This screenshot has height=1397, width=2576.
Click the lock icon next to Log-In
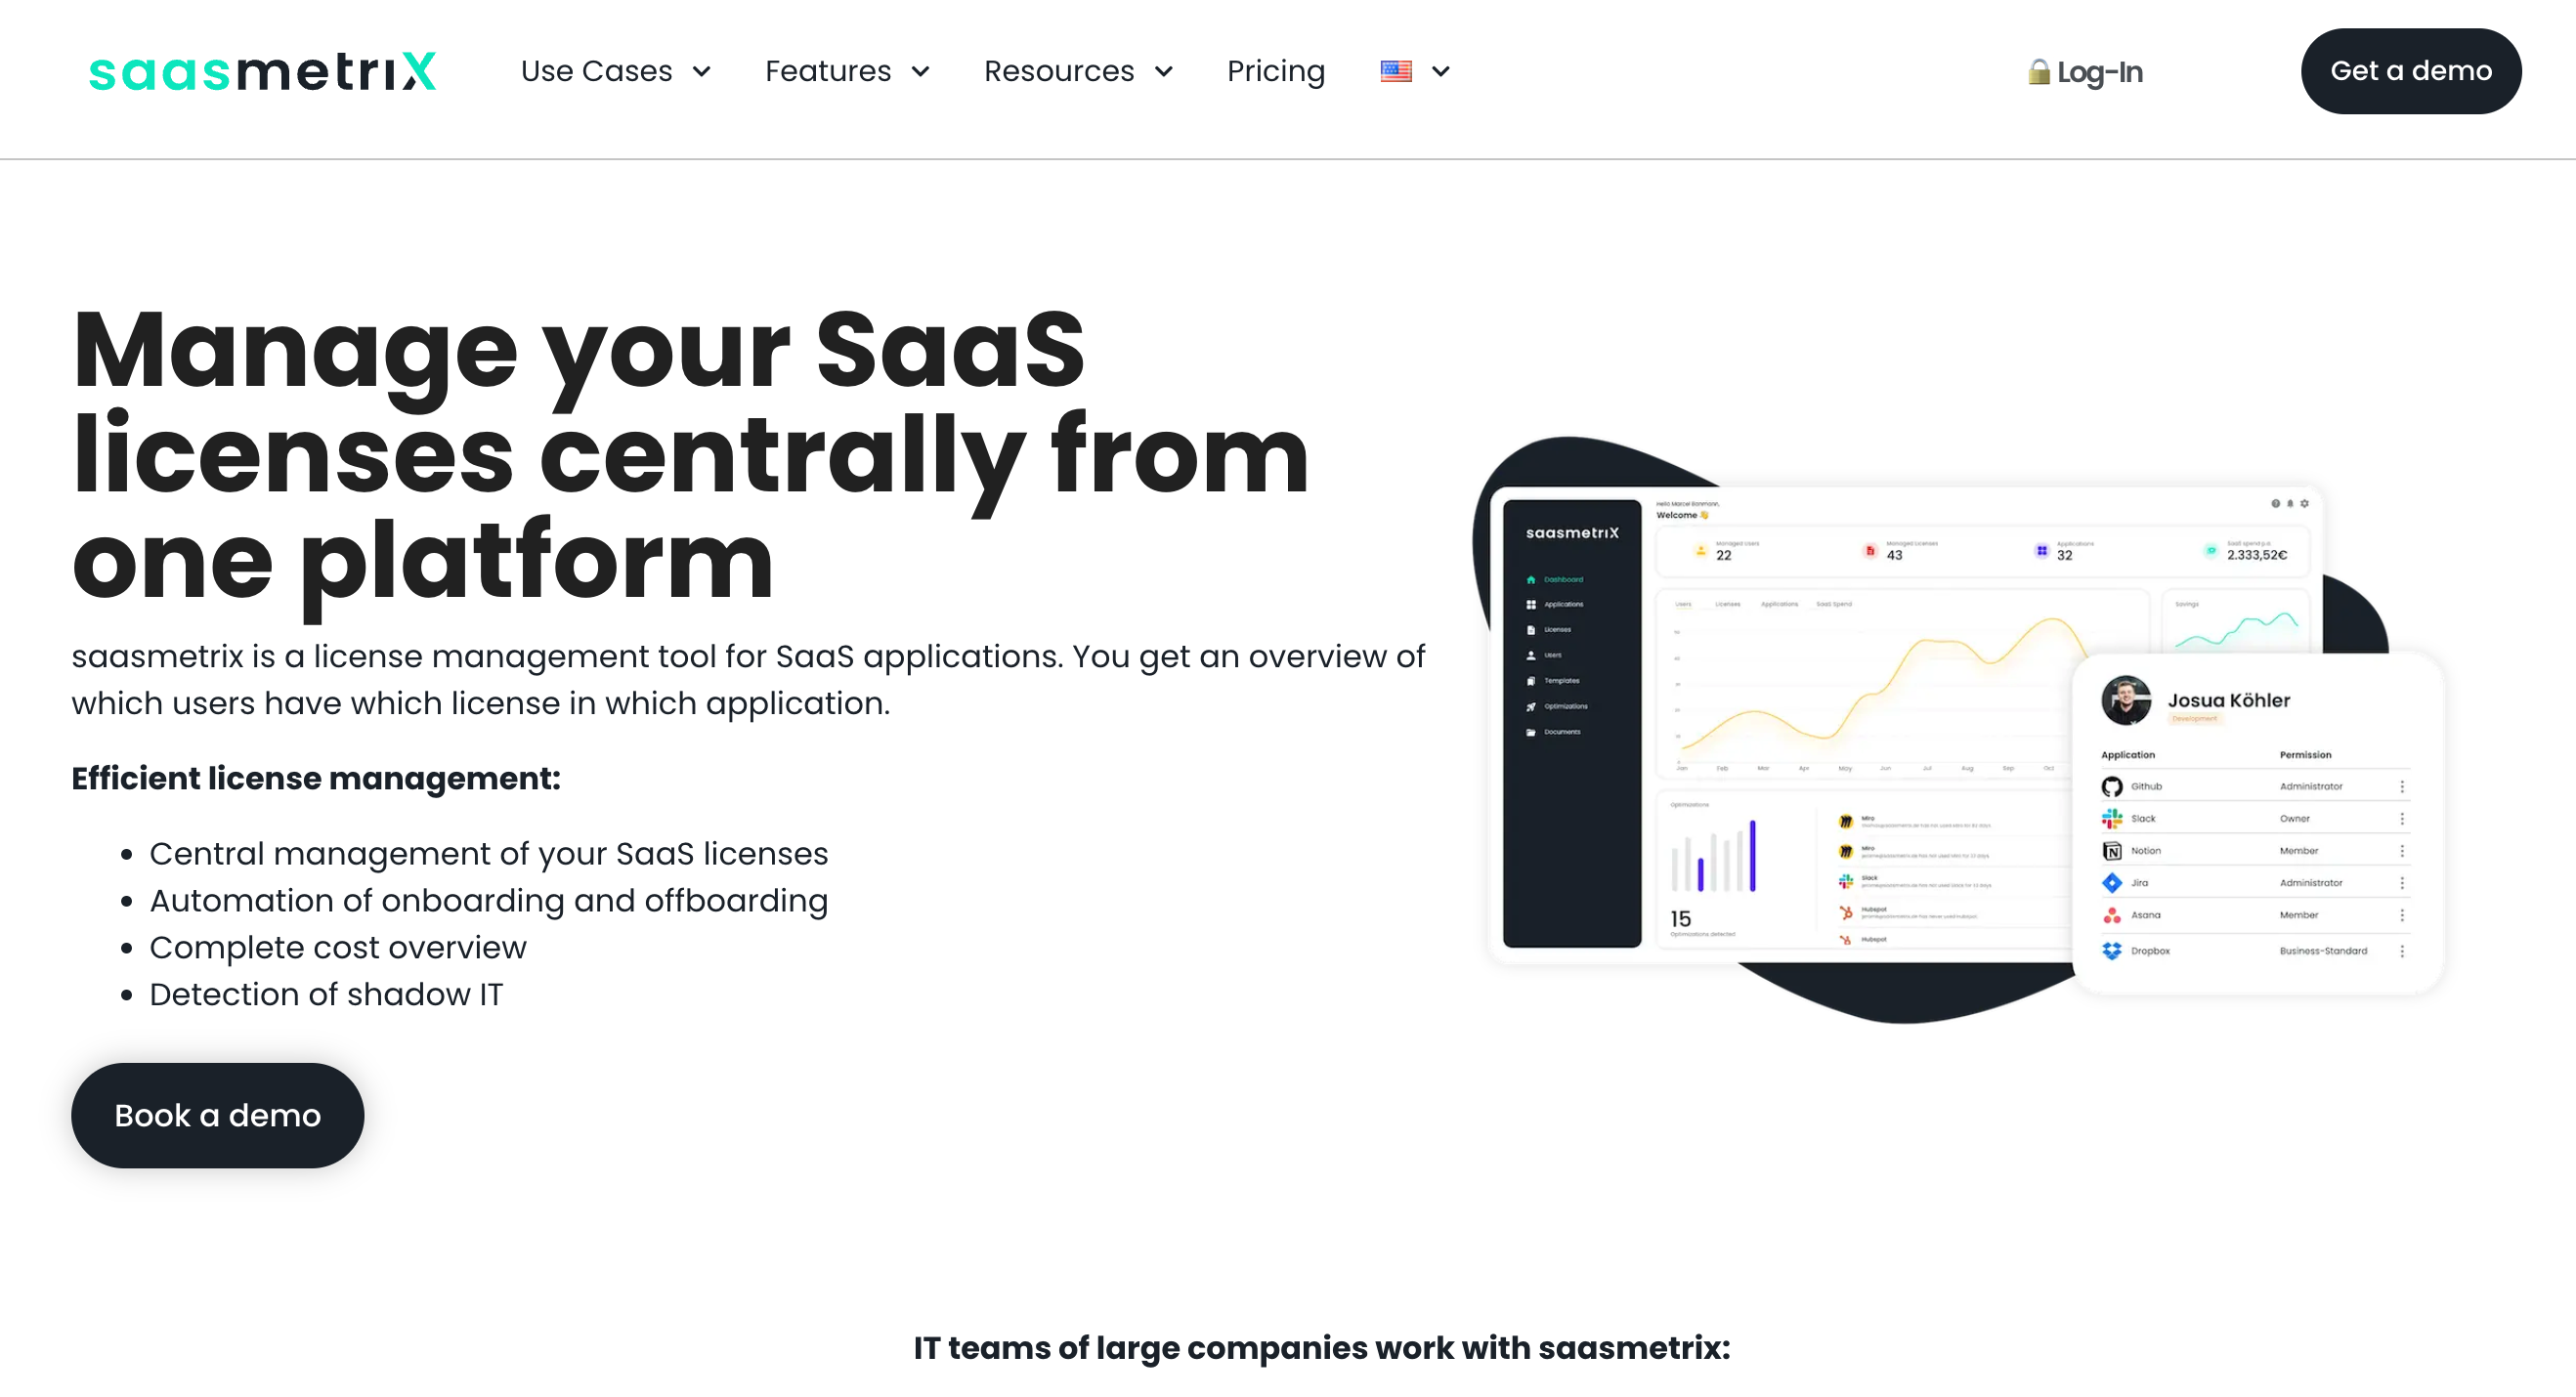[x=2038, y=72]
